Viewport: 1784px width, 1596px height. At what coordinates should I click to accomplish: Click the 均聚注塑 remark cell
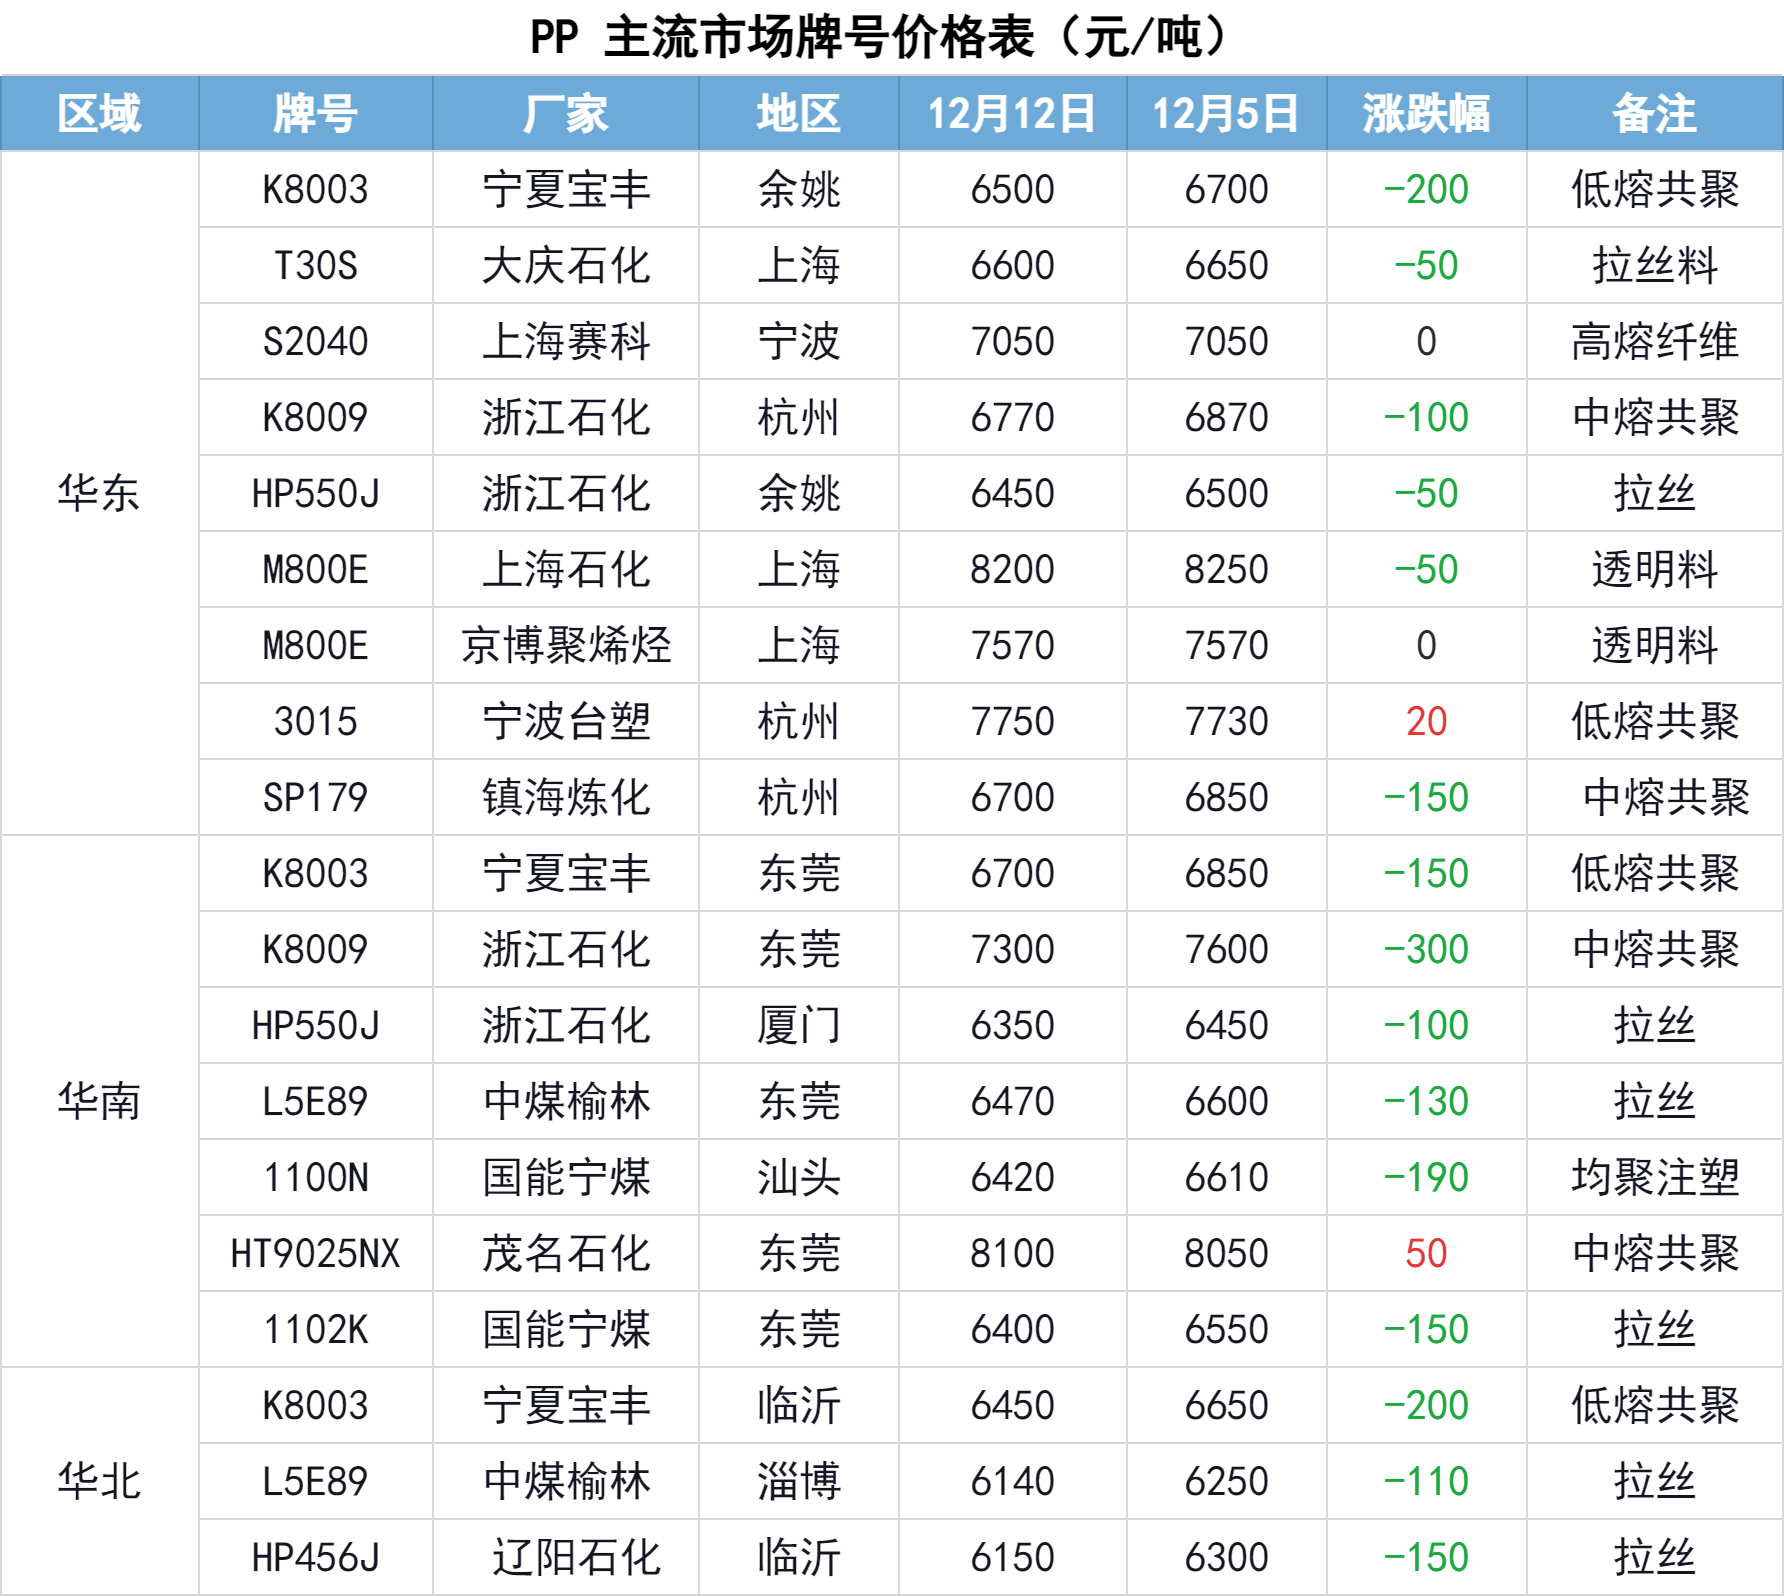coord(1654,1177)
